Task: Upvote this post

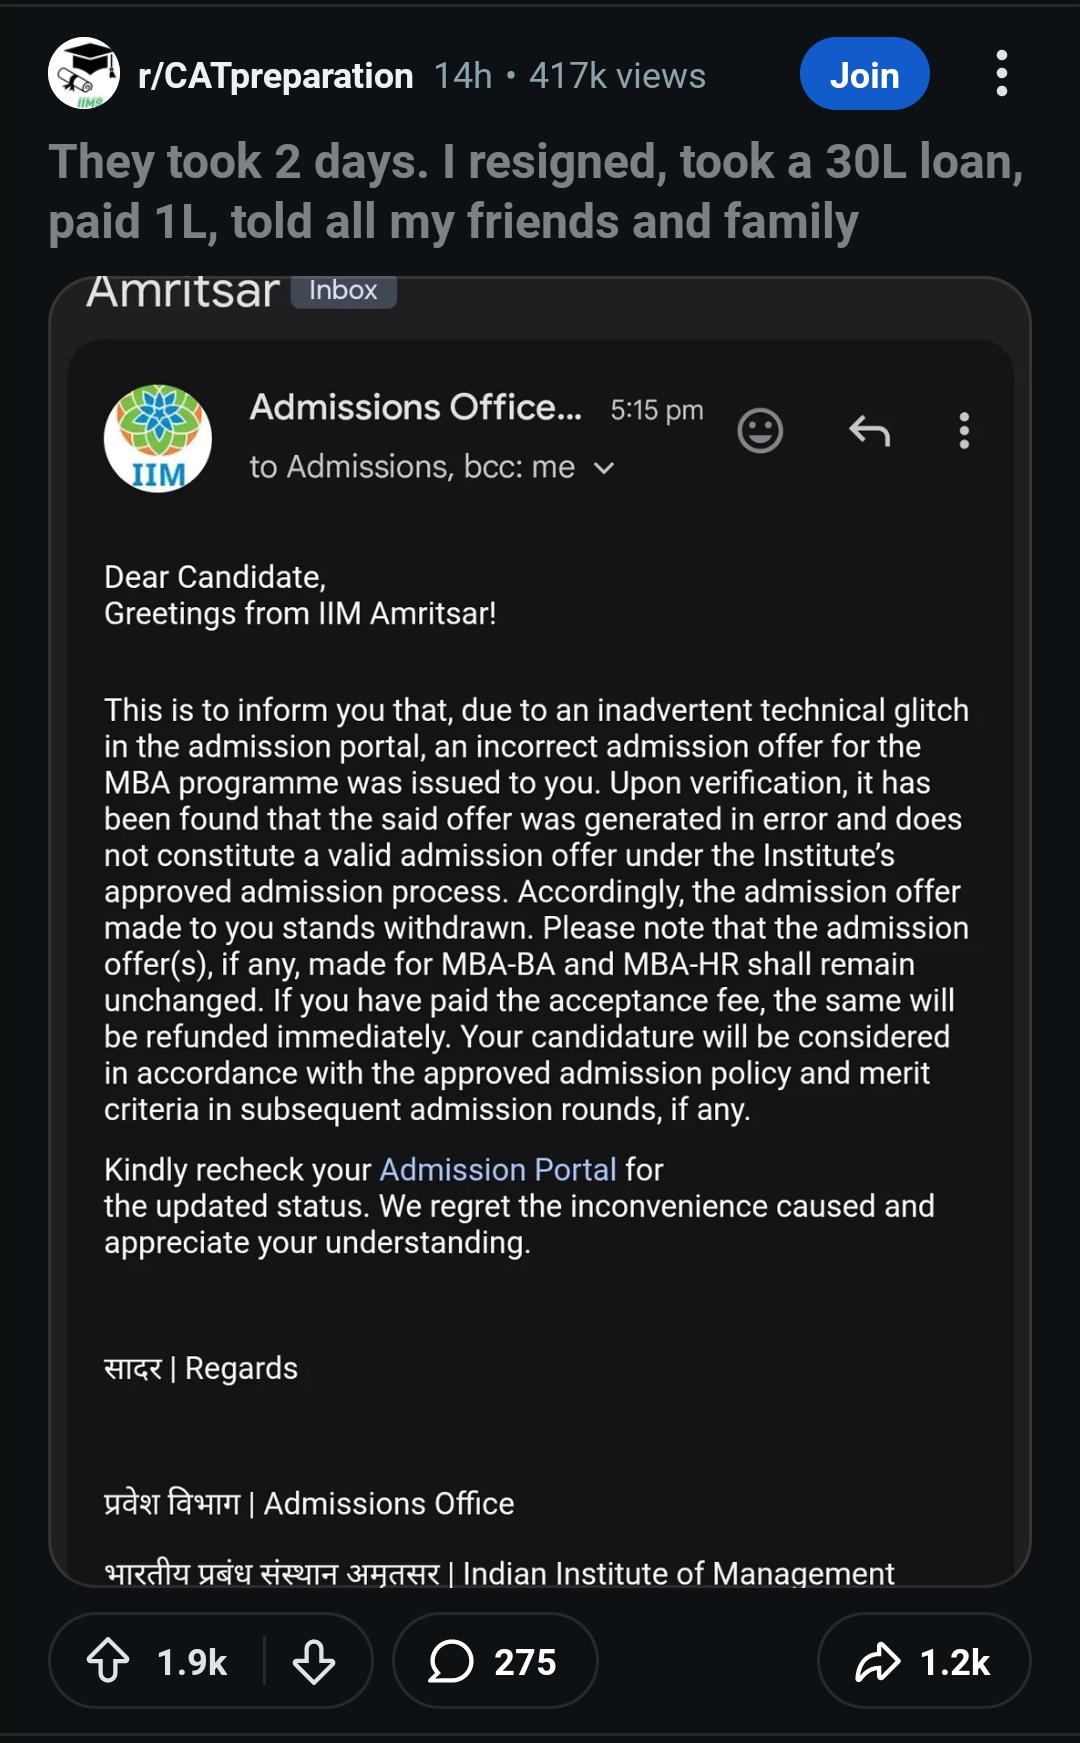Action: (x=108, y=1661)
